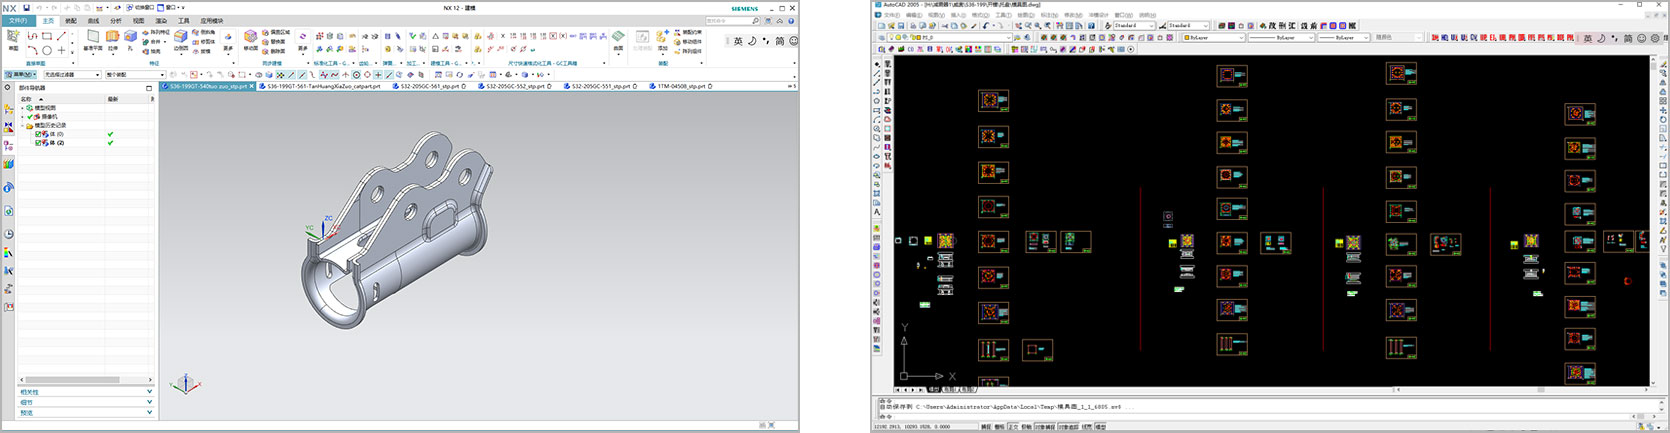Click the NX command search field
This screenshot has width=1670, height=433.
pyautogui.click(x=727, y=20)
